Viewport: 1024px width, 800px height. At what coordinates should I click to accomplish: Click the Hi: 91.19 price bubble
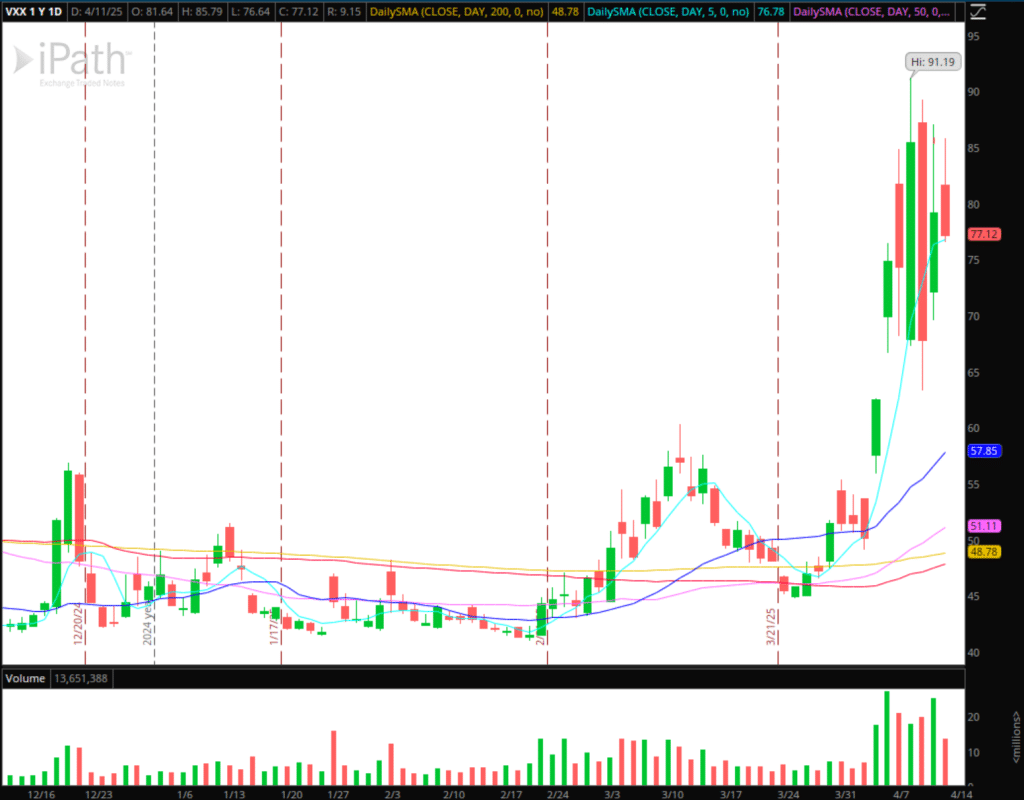pos(933,62)
